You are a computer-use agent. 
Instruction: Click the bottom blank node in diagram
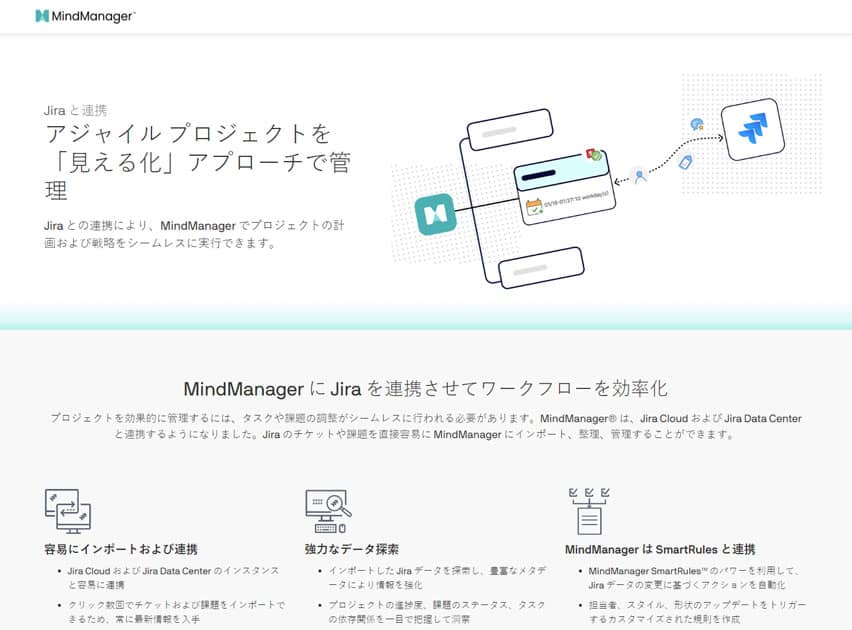540,268
